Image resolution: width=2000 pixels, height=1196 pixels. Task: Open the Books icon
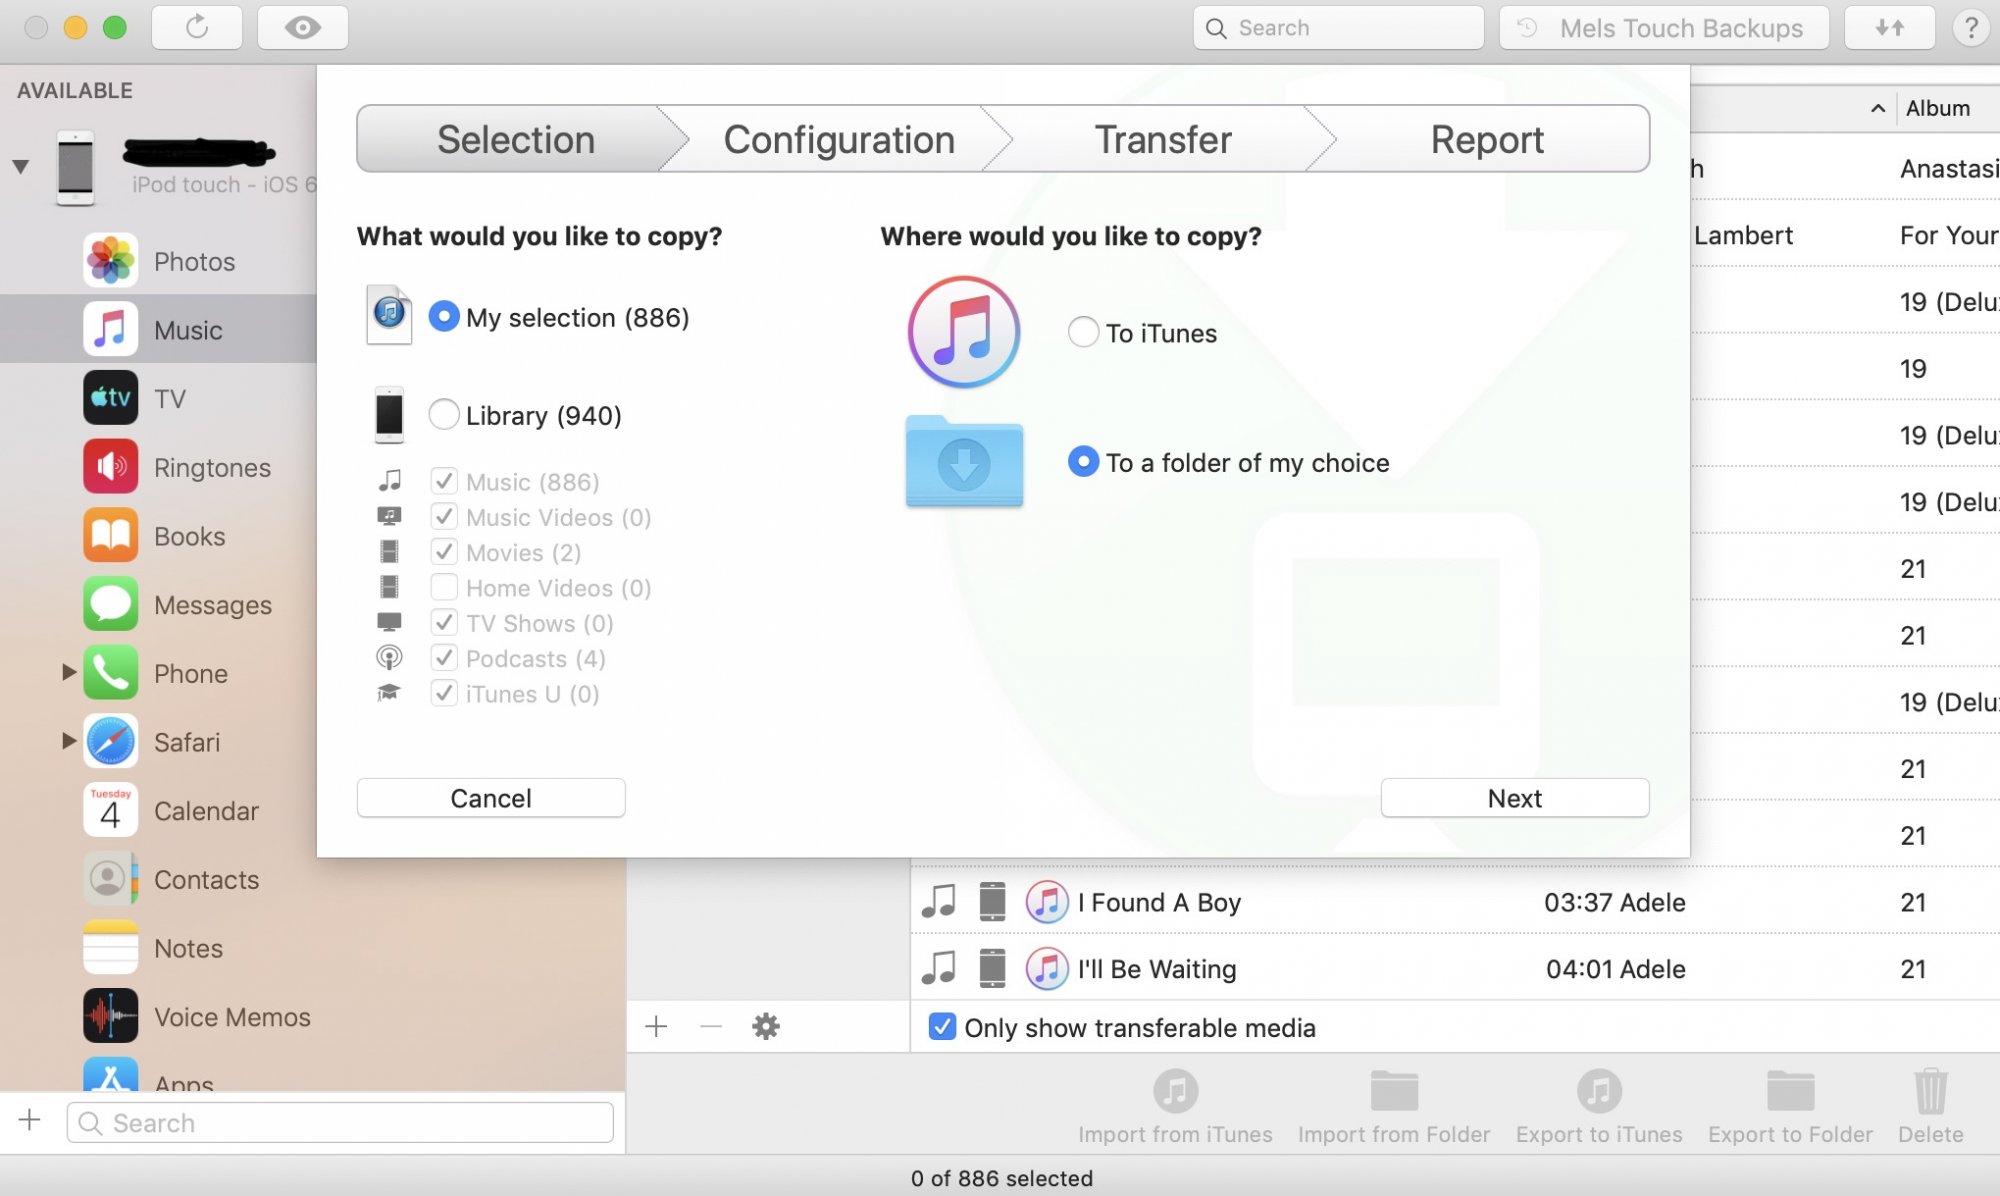pos(110,536)
